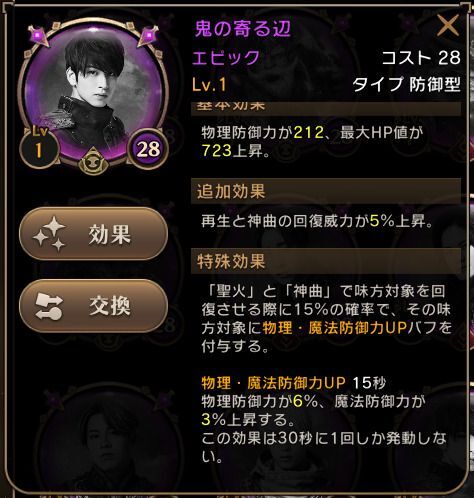The width and height of the screenshot is (474, 498).
Task: Open the orange 物理・魔法防御力UP link in description
Action: (x=334, y=328)
